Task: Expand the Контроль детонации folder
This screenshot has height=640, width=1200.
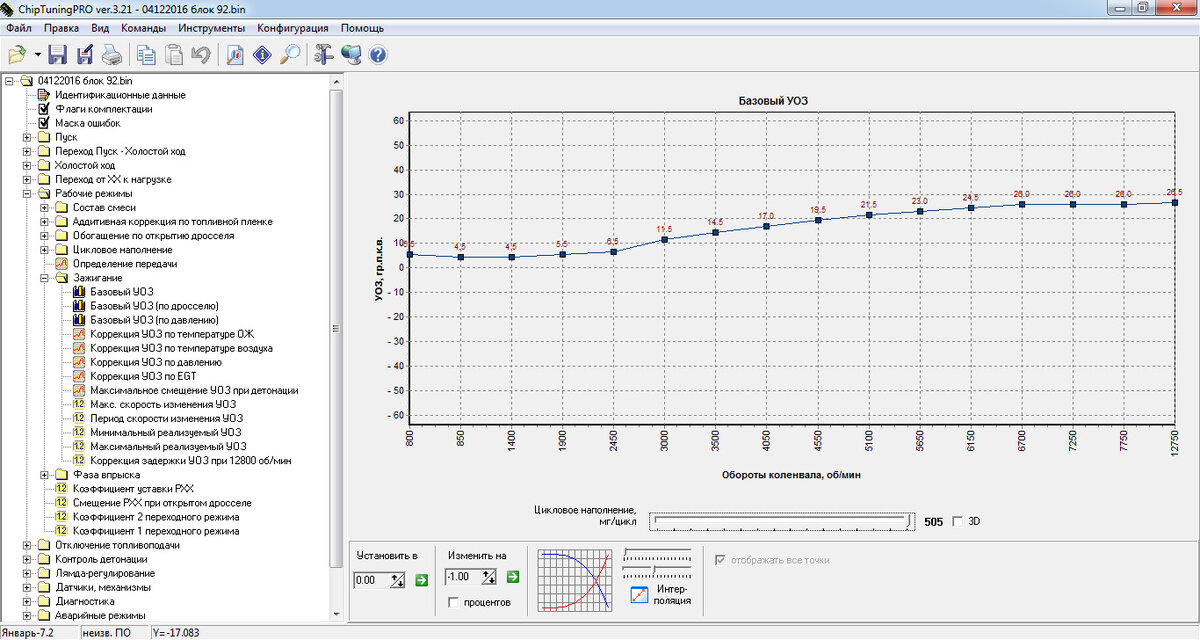Action: [x=27, y=559]
